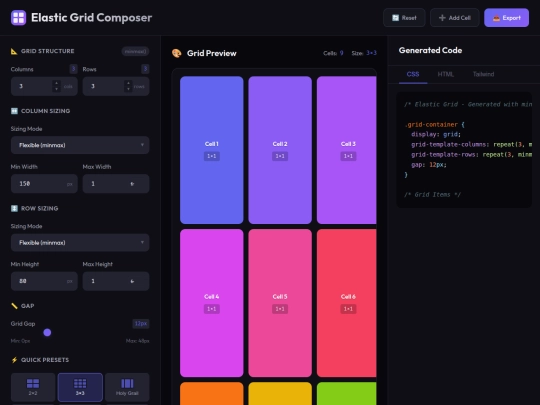Viewport: 540px width, 405px height.
Task: Select the 2×2 preset
Action: (33, 387)
